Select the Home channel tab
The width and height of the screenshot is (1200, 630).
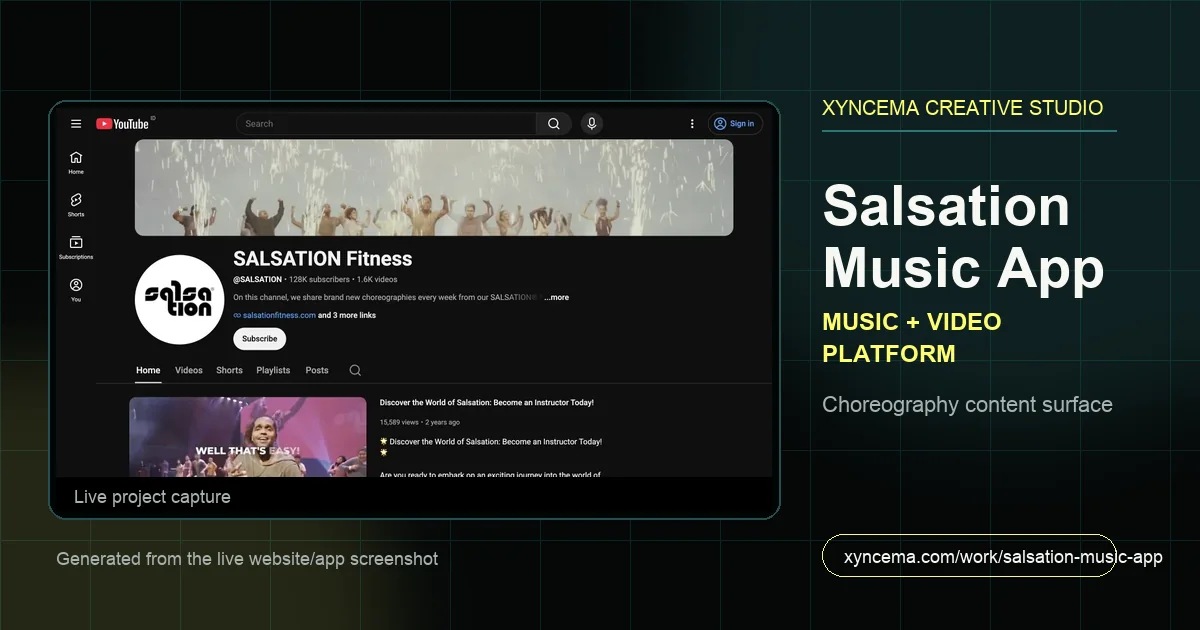[148, 370]
